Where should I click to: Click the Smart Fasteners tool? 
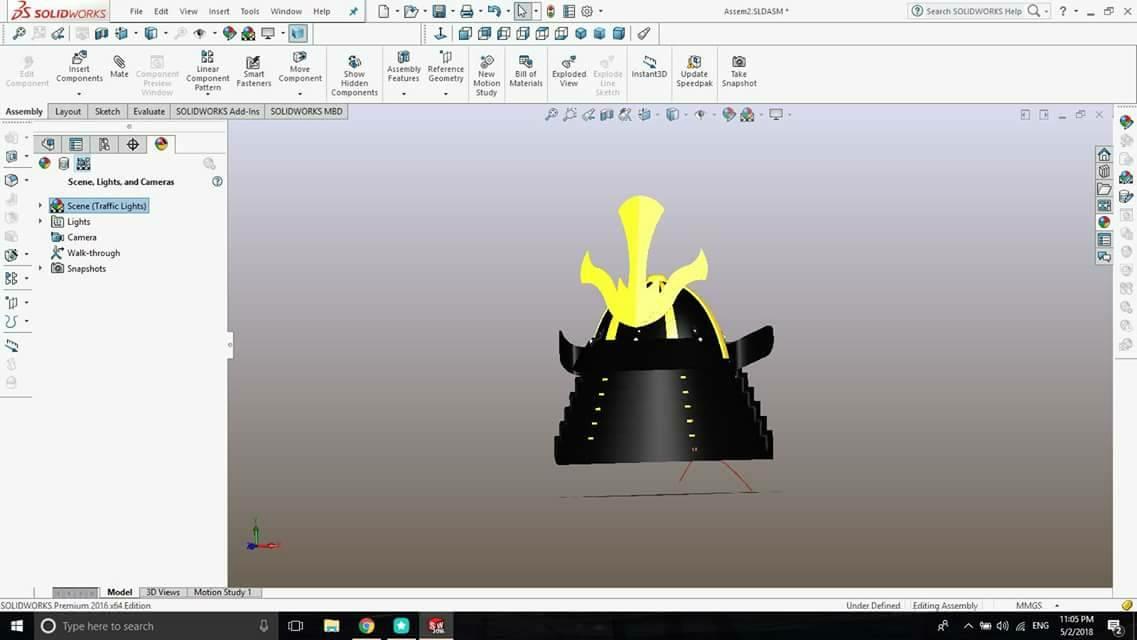pyautogui.click(x=253, y=72)
